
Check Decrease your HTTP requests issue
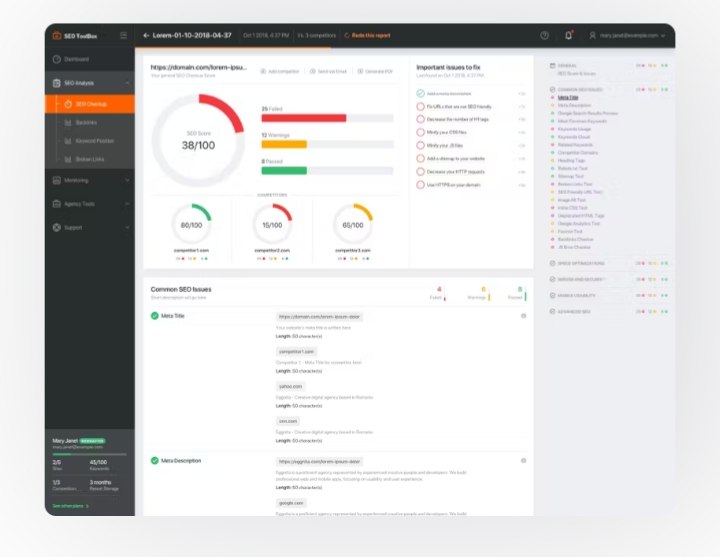420,172
